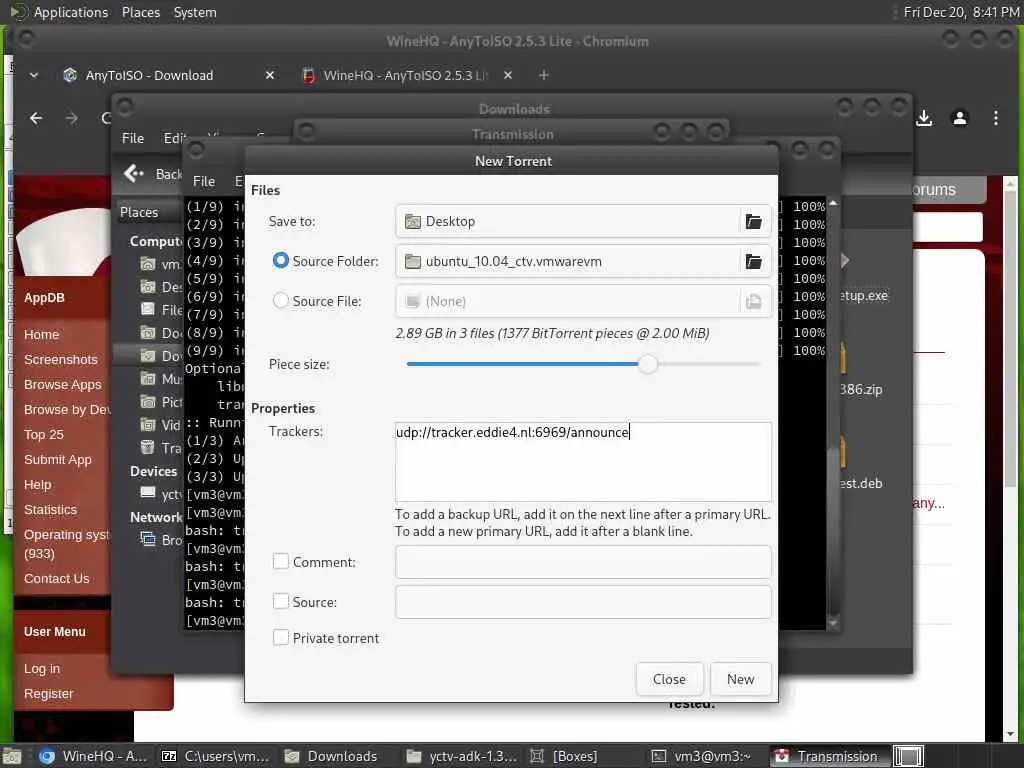The height and width of the screenshot is (768, 1024).
Task: Open the Places menu in top panel
Action: [x=140, y=12]
